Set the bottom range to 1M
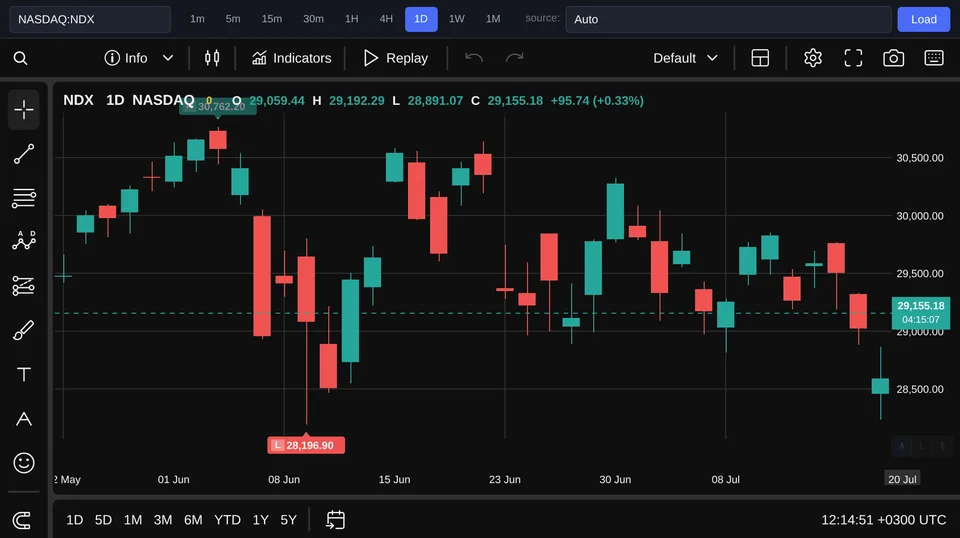This screenshot has width=960, height=538. click(133, 520)
